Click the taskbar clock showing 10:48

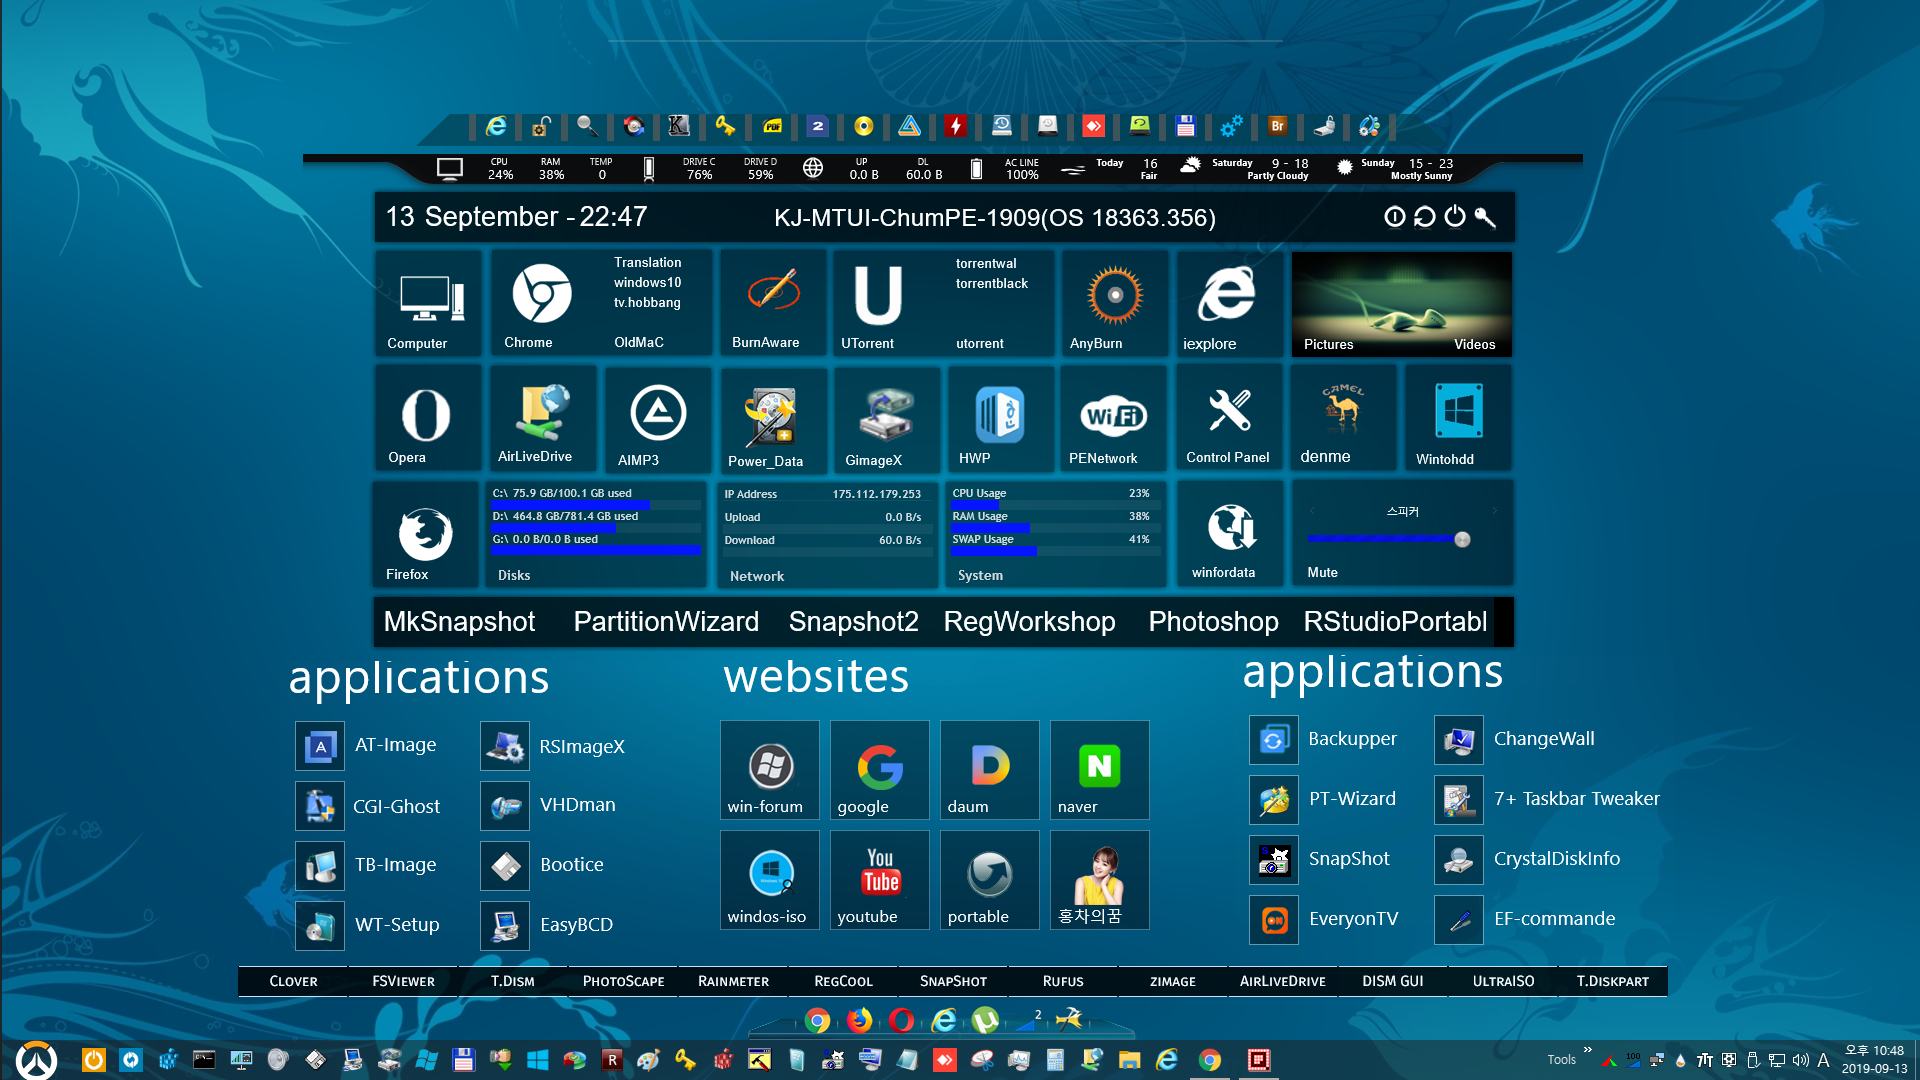pyautogui.click(x=1874, y=1059)
